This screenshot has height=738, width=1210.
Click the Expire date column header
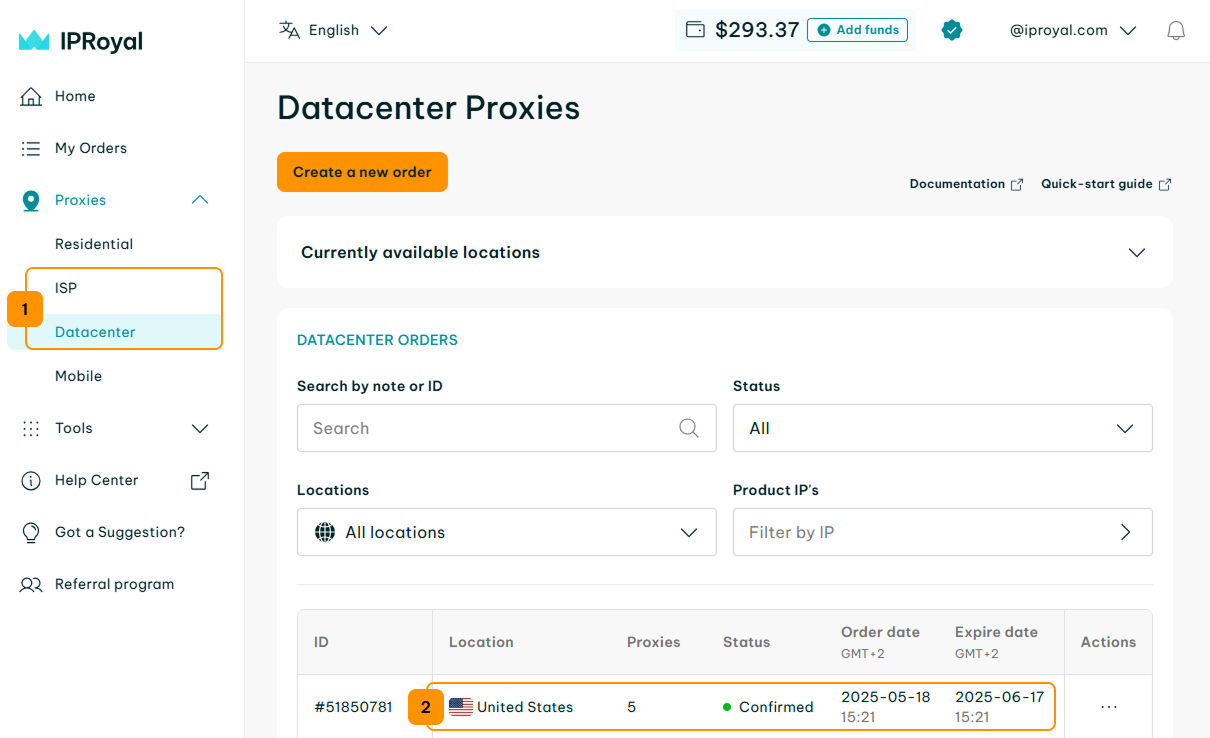pyautogui.click(x=996, y=632)
